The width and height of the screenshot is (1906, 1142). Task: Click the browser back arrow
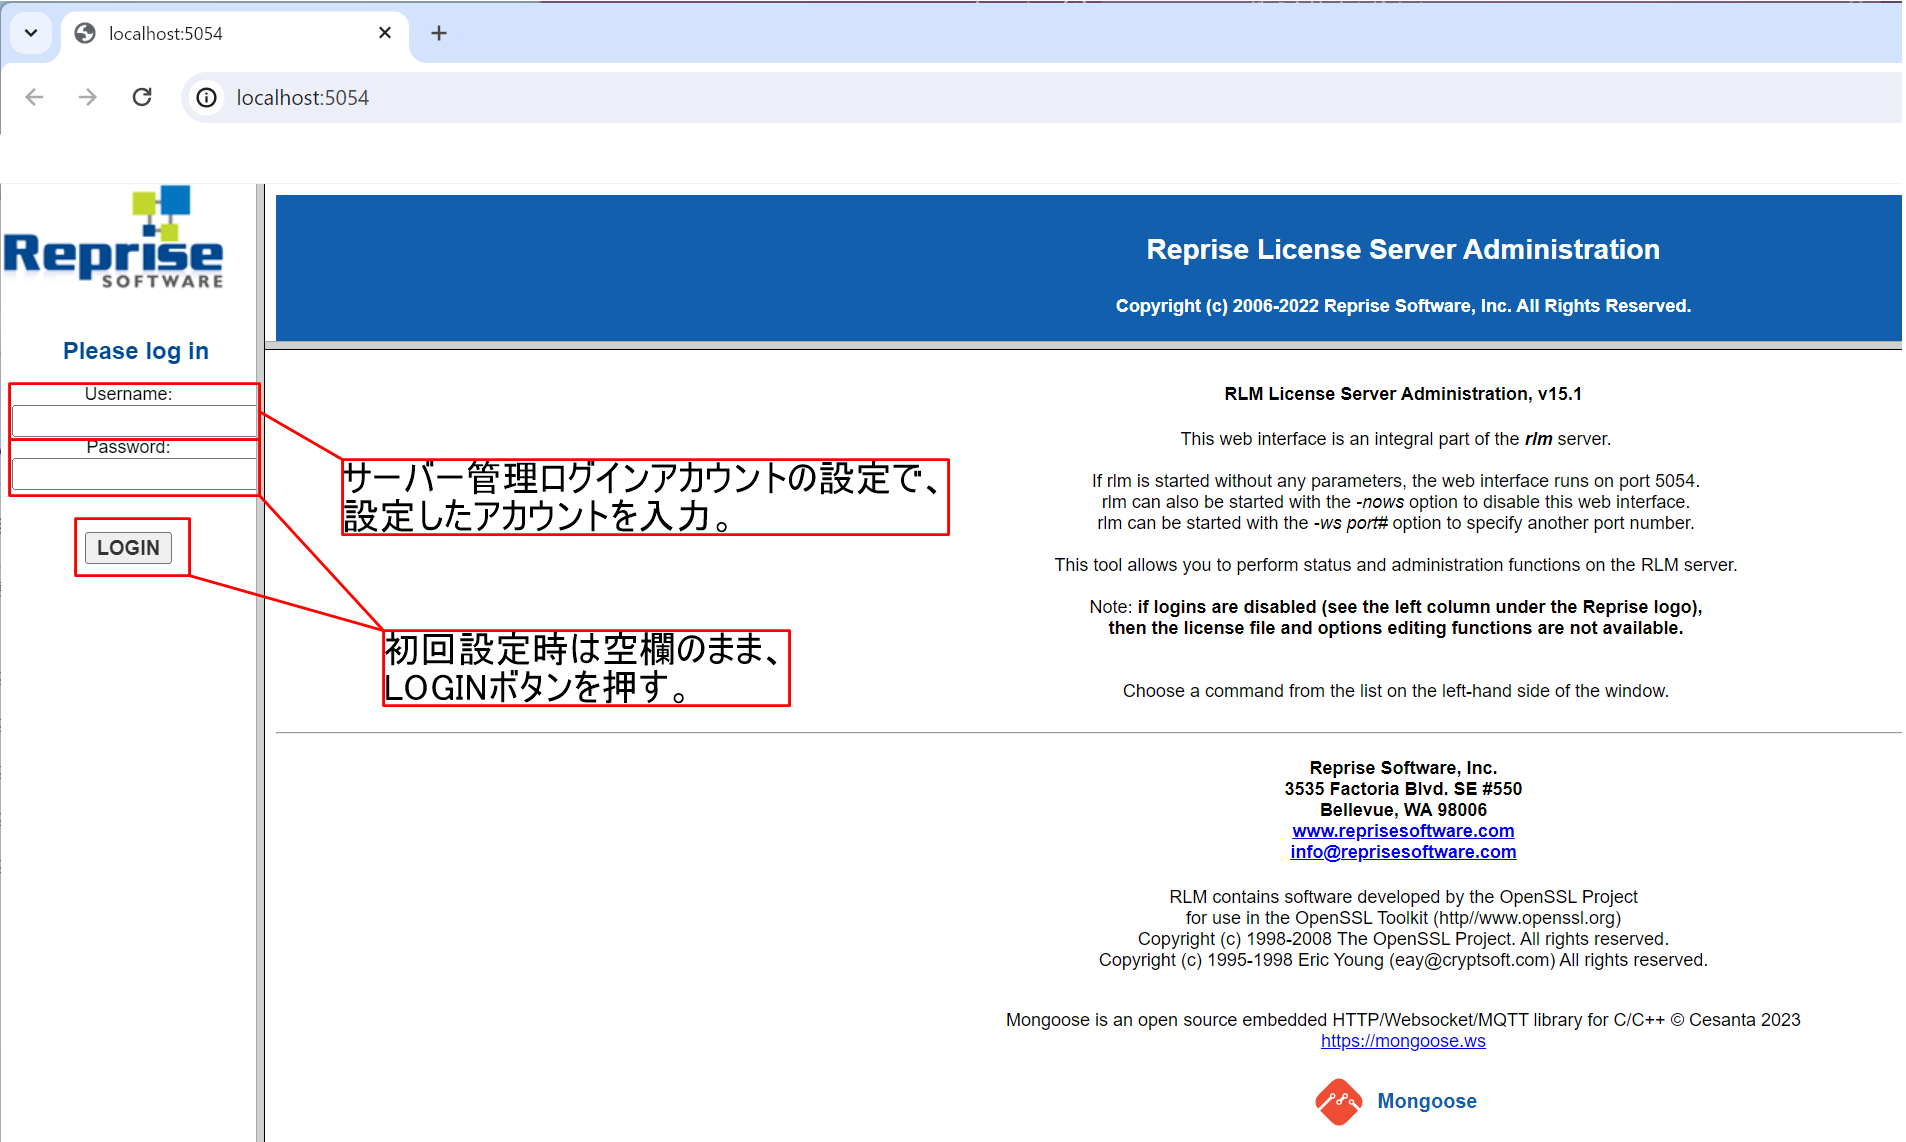(34, 97)
